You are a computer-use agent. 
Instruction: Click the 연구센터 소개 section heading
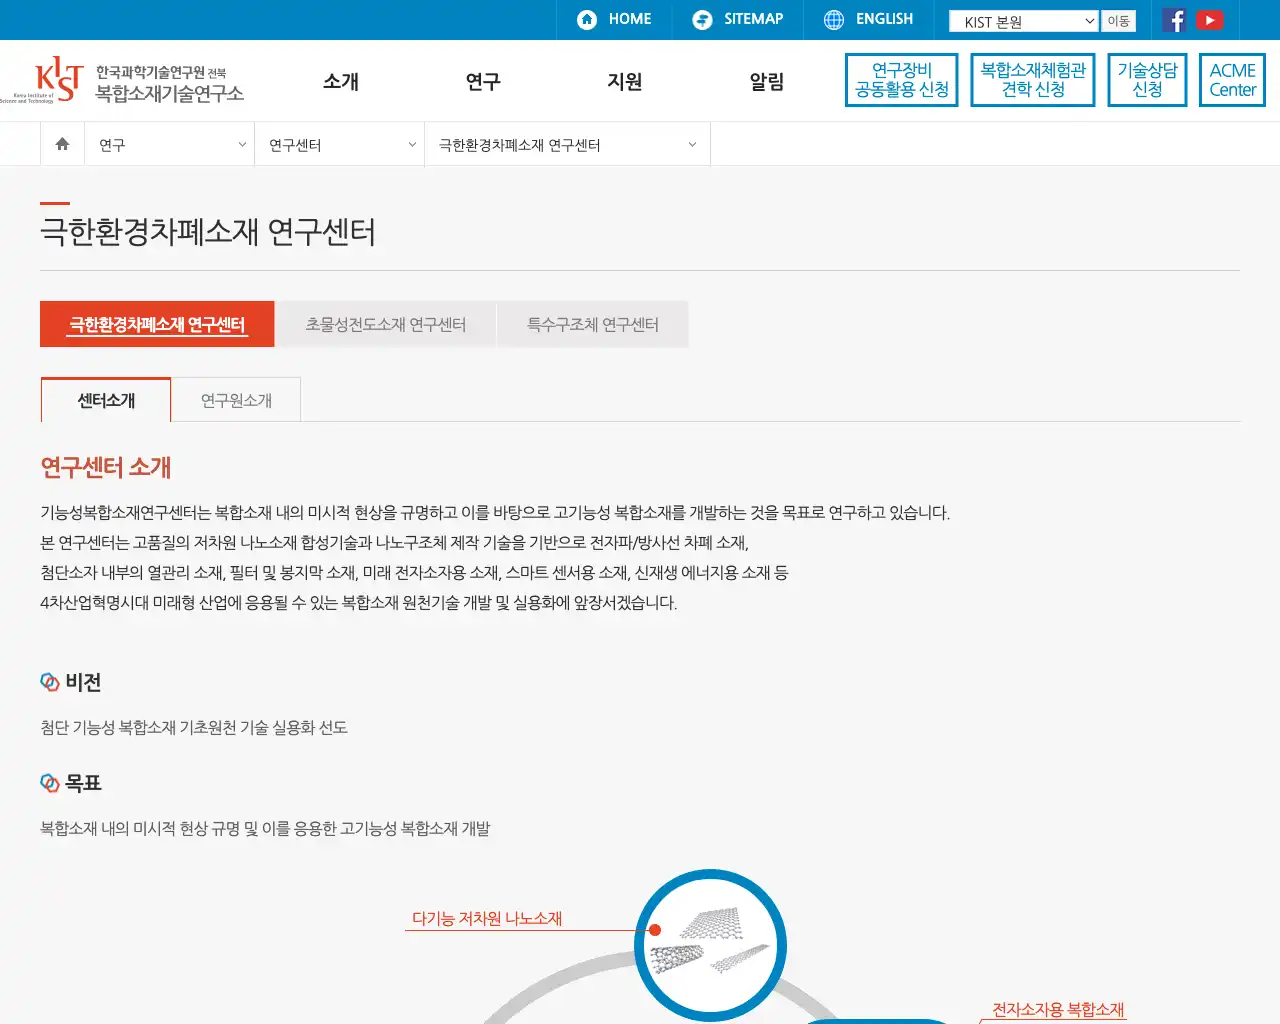click(106, 467)
